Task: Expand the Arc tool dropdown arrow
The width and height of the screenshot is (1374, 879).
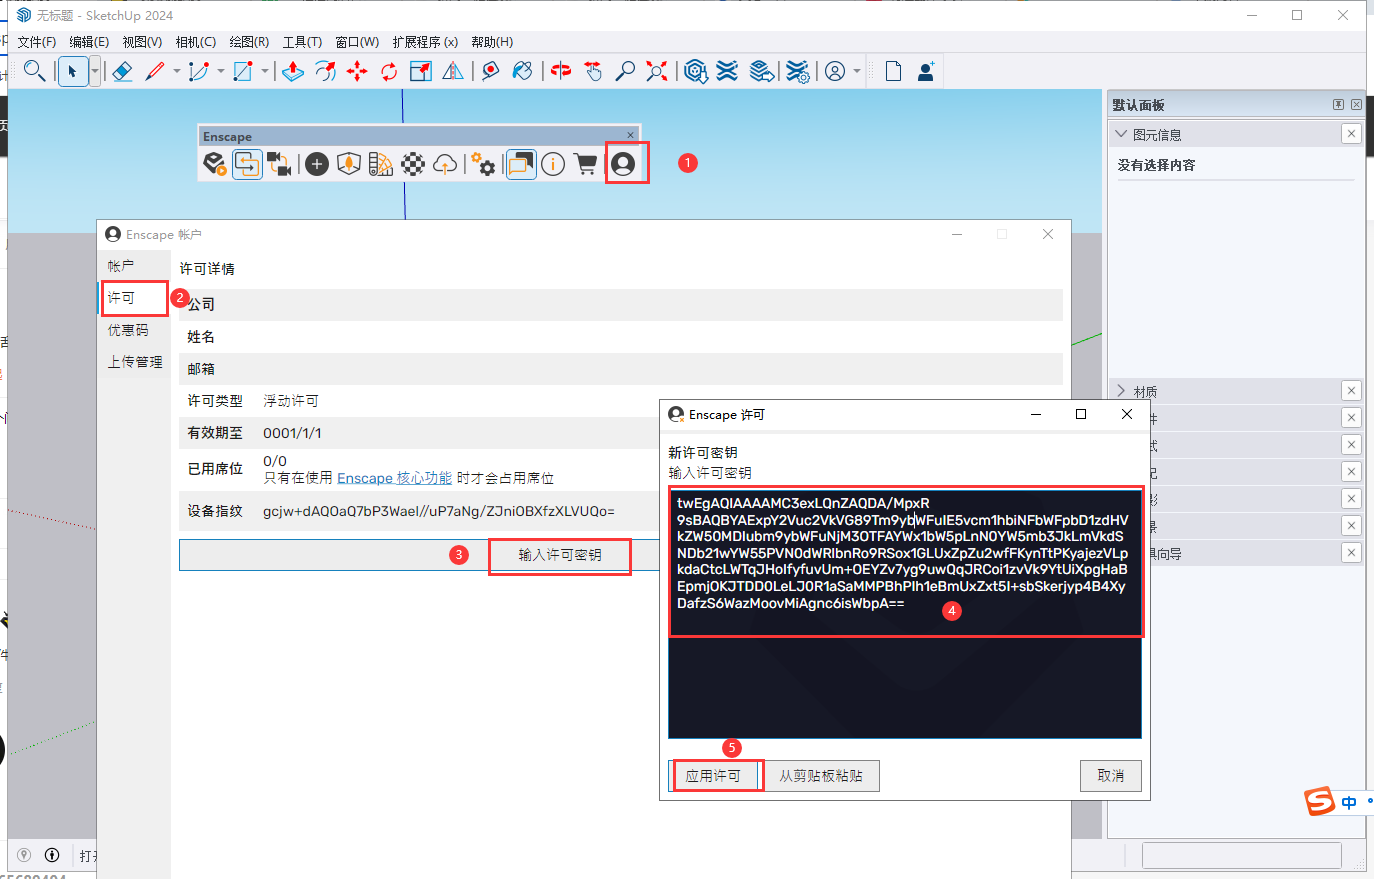Action: (x=221, y=71)
